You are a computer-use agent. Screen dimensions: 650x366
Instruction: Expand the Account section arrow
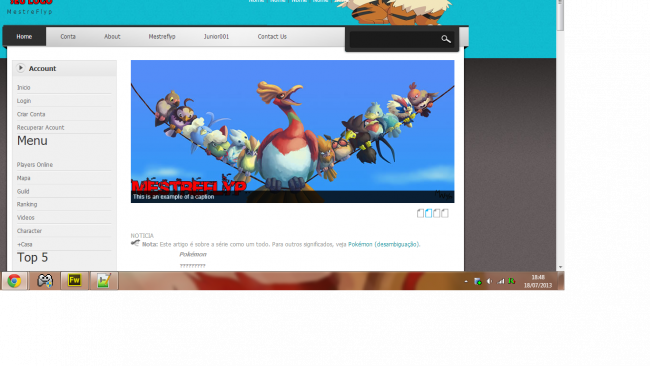click(21, 68)
